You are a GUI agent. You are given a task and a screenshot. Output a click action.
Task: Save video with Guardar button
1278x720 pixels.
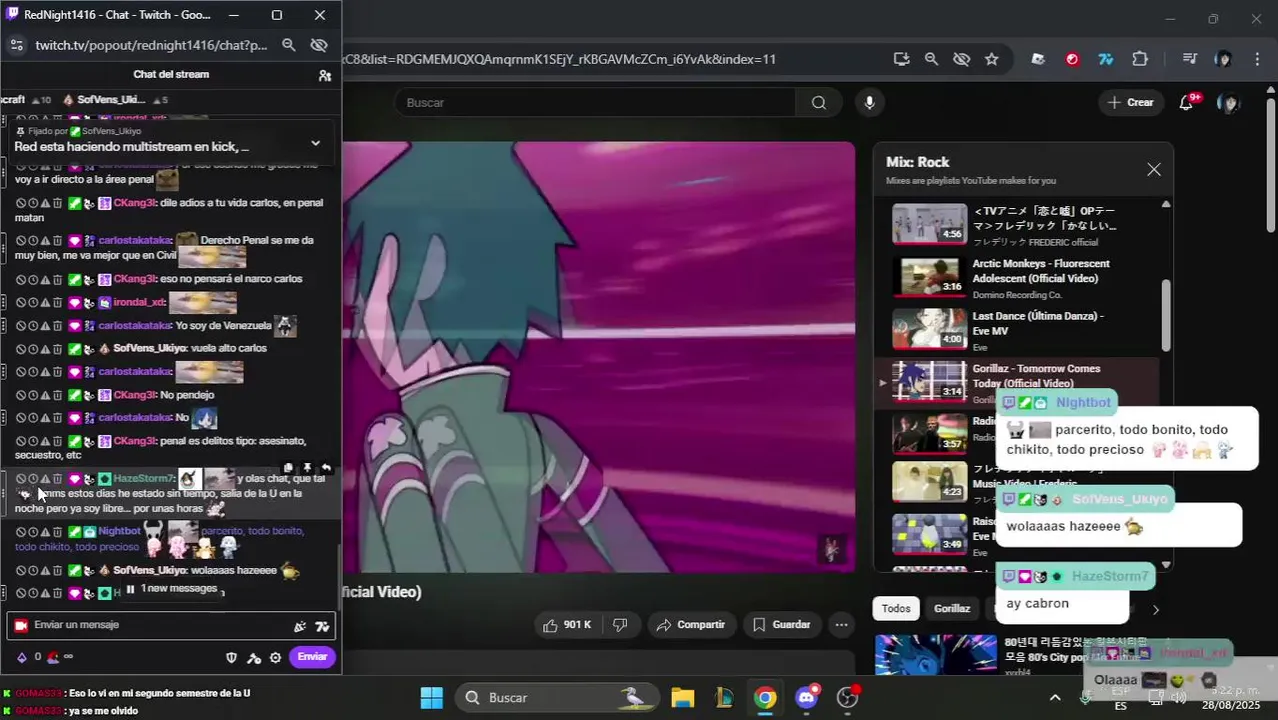781,625
